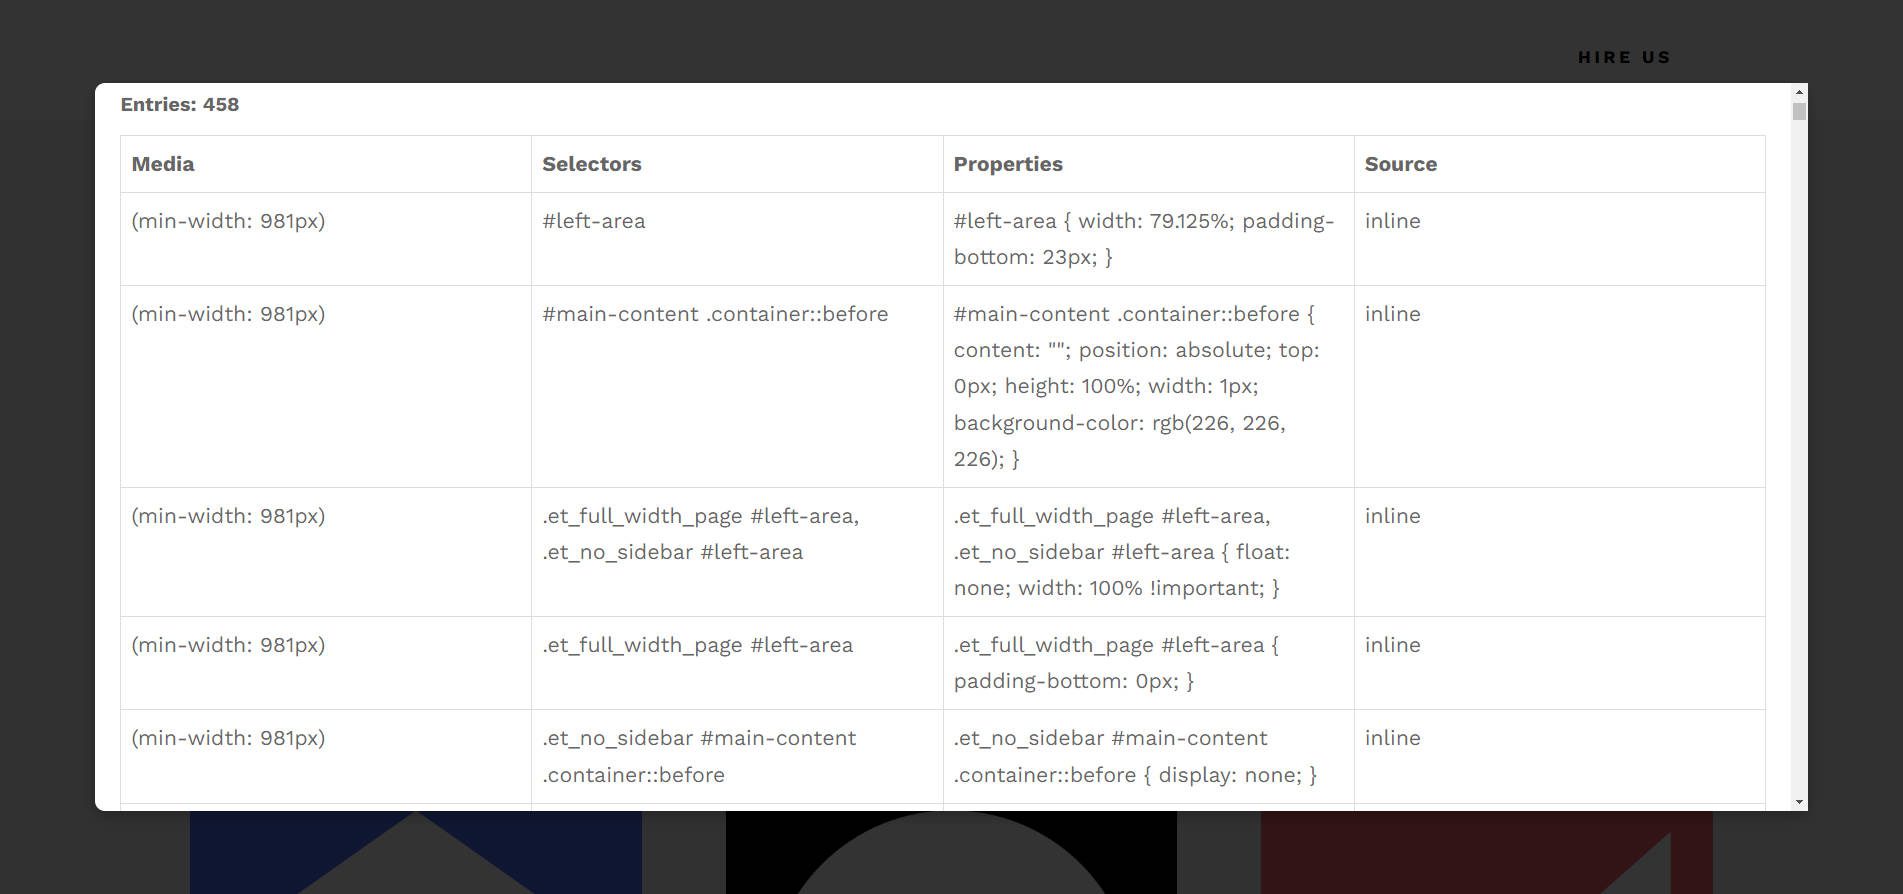Select the Properties column header
Screen dimensions: 1903x894
pyautogui.click(x=1007, y=163)
